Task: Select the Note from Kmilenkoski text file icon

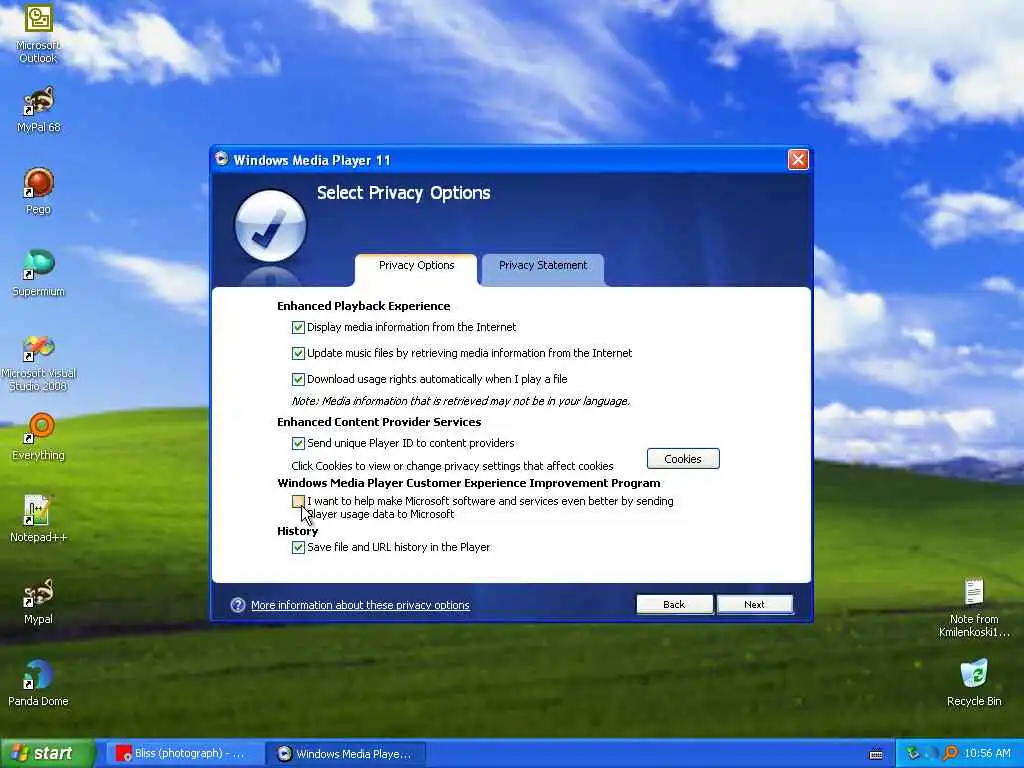Action: 974,608
